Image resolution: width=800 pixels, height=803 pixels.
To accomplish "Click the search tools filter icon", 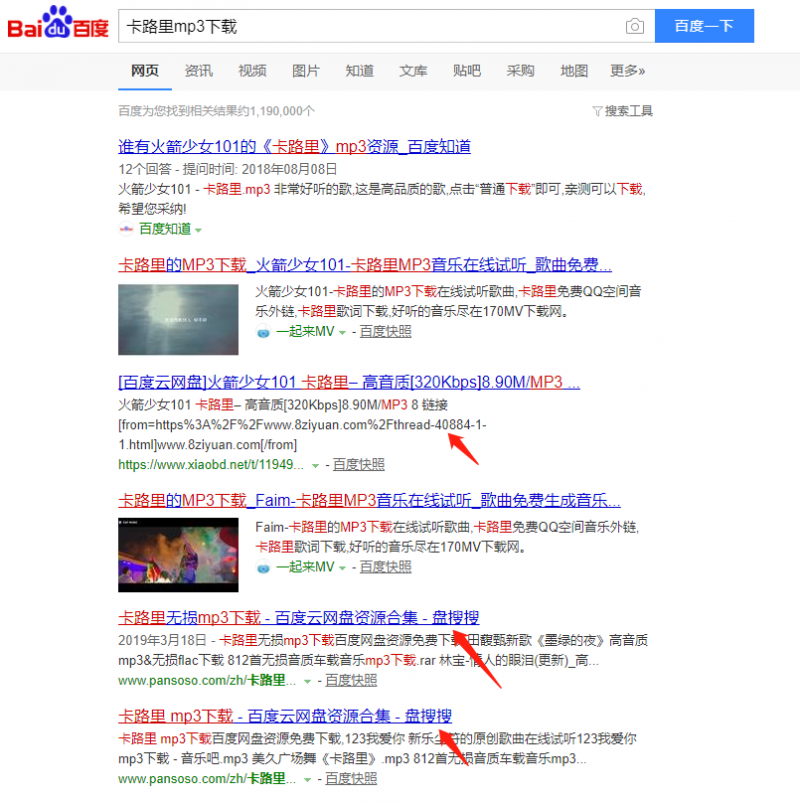I will (597, 111).
